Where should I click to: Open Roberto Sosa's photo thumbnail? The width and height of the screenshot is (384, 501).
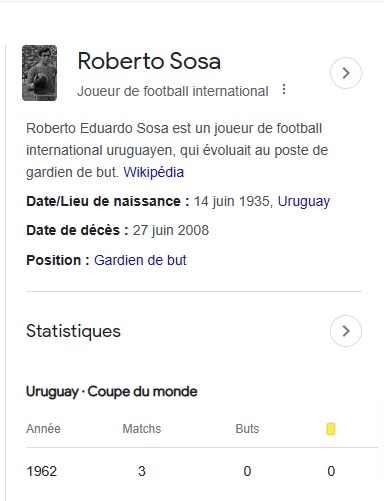point(39,73)
